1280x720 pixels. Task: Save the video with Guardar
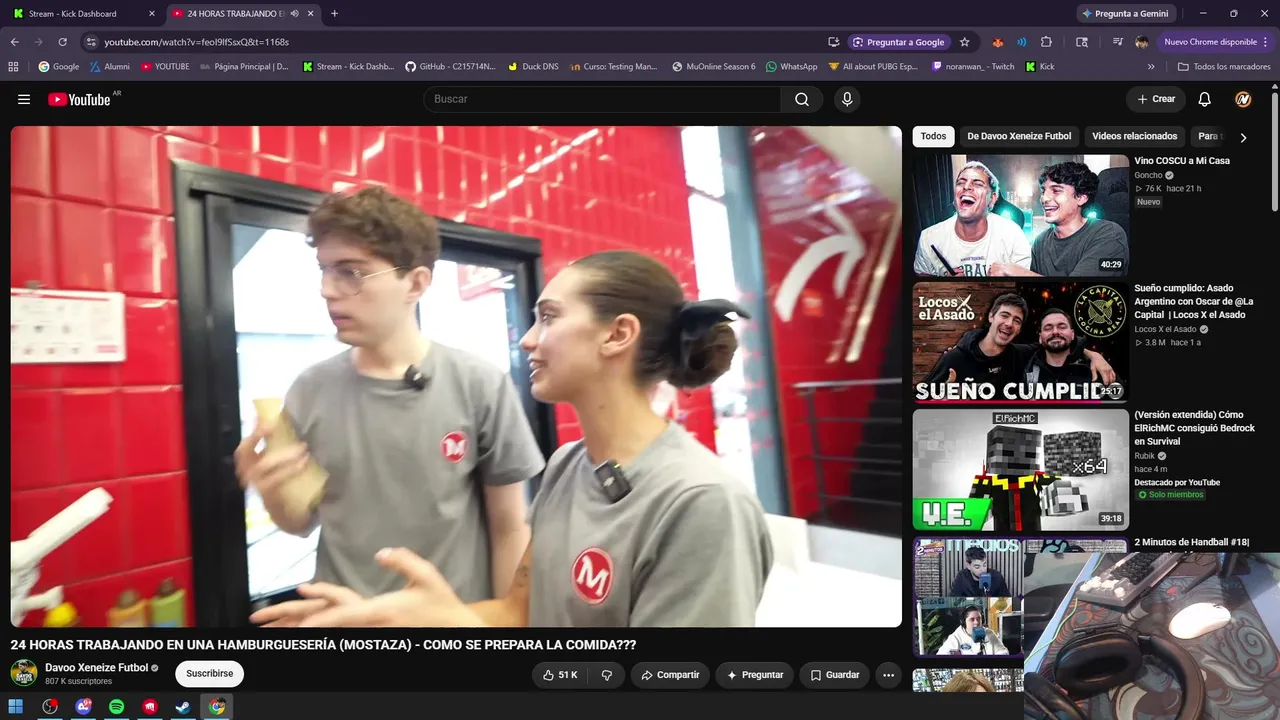pyautogui.click(x=834, y=675)
